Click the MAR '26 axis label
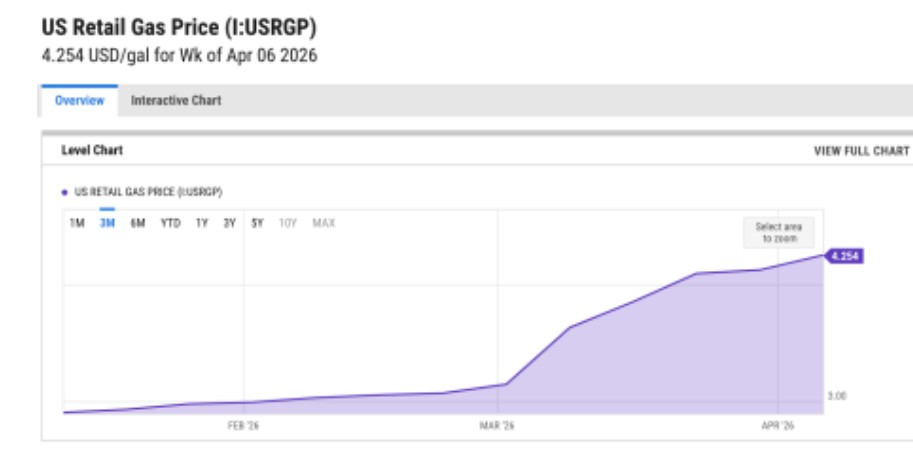Screen dimensions: 913x452 click(x=496, y=425)
